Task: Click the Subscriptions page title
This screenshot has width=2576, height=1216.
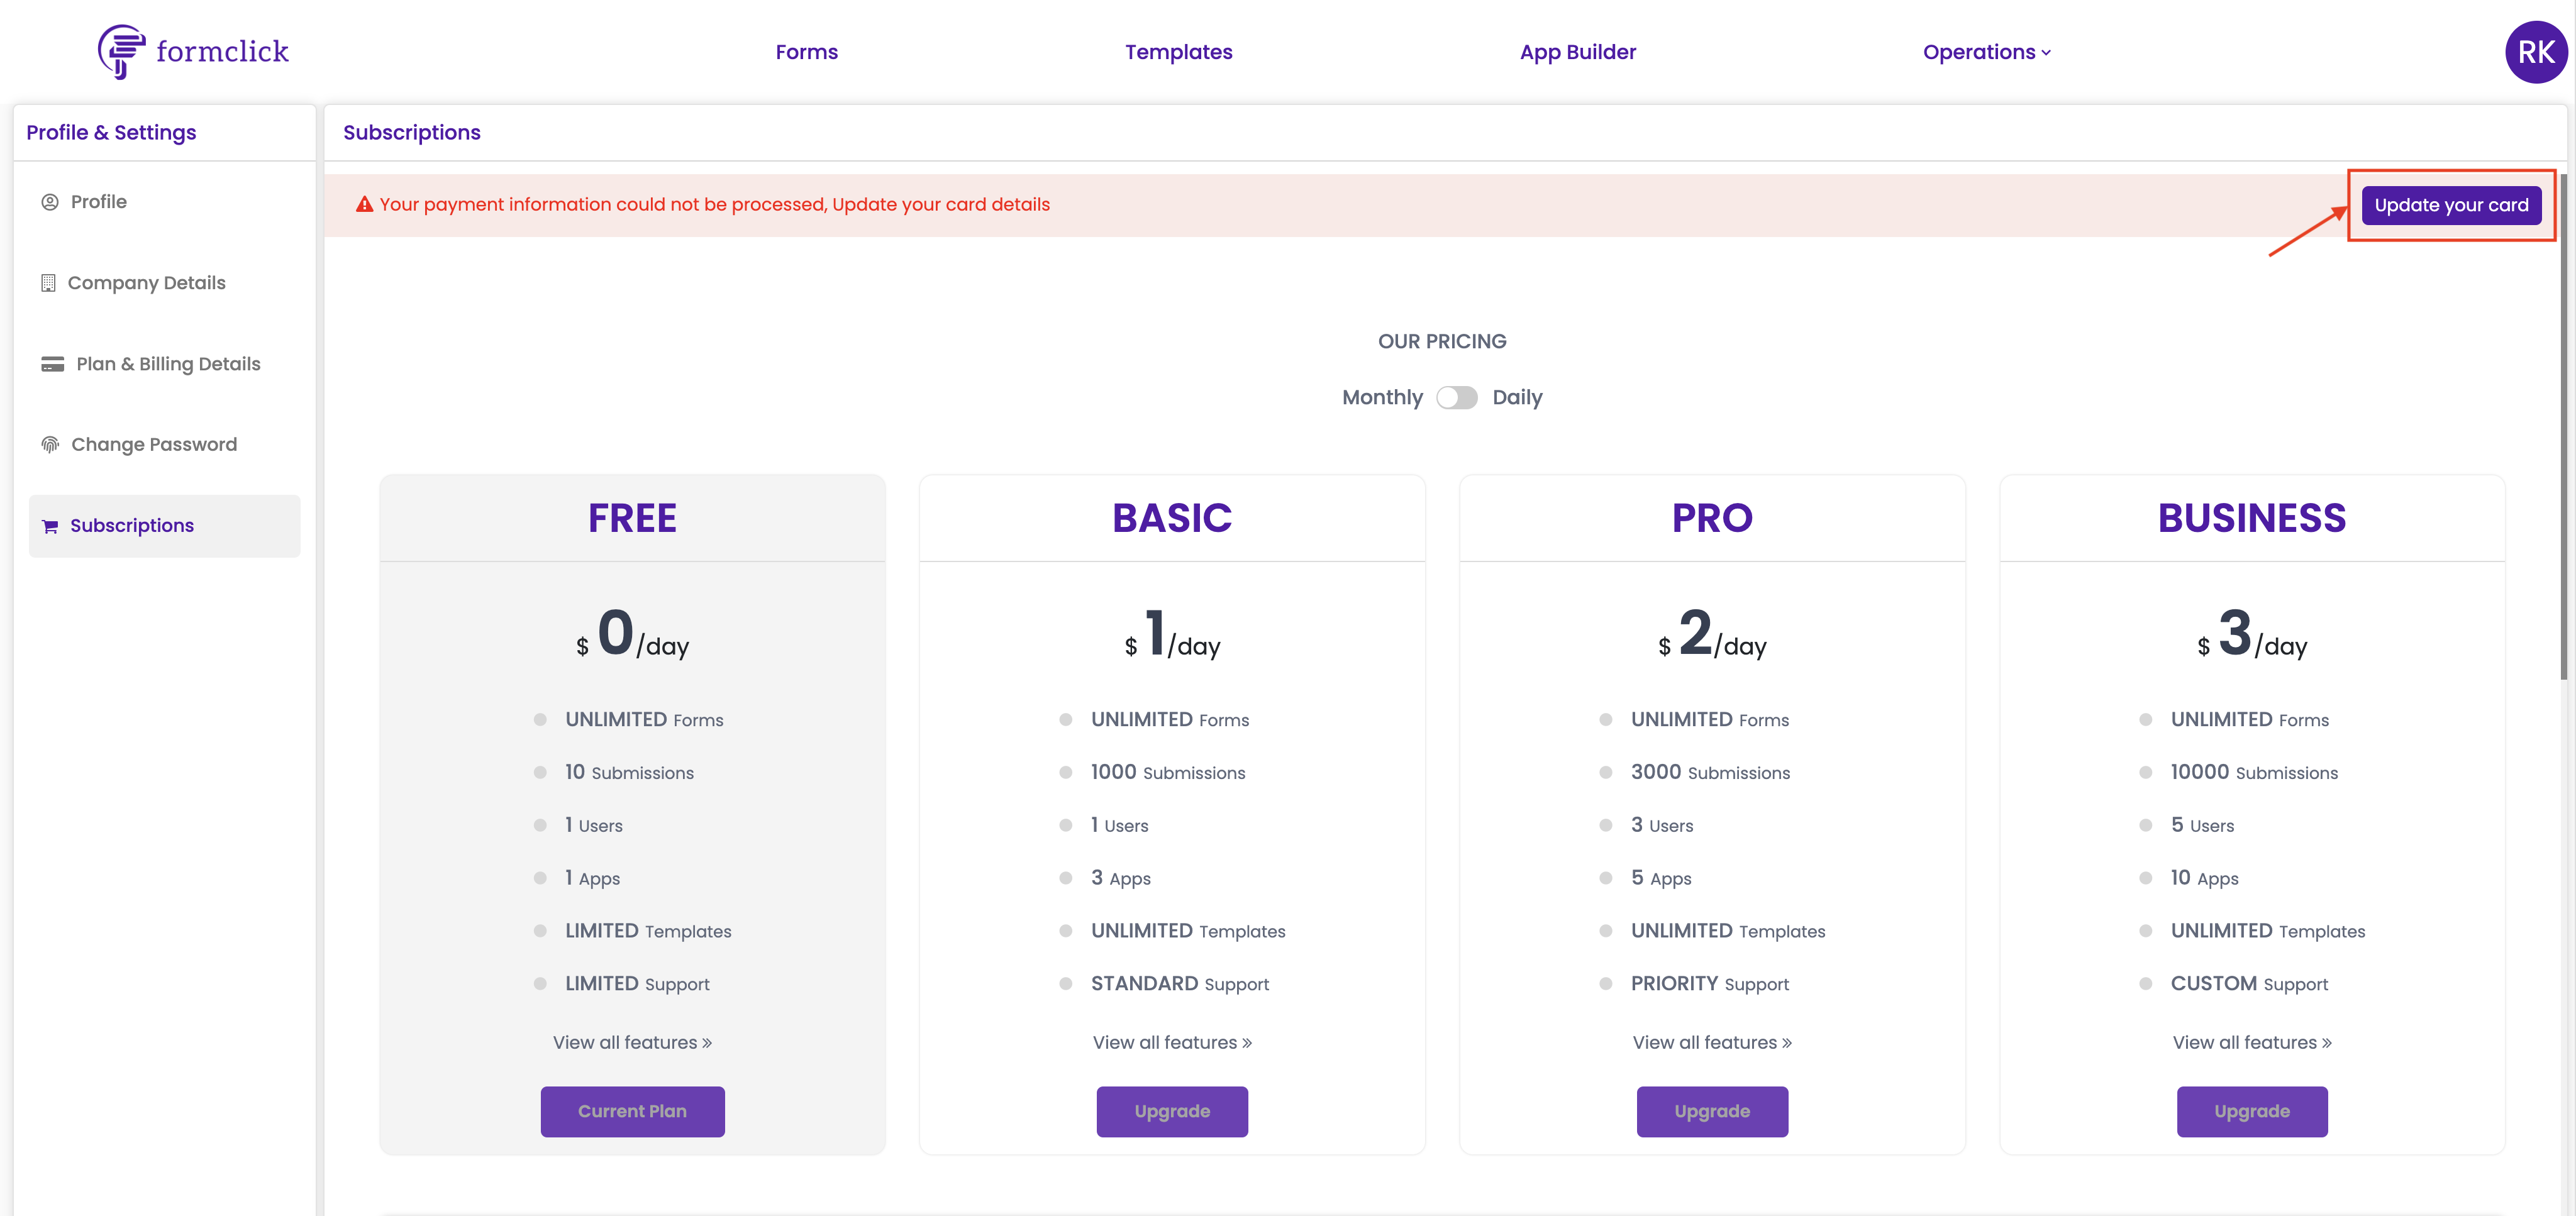Action: click(x=411, y=132)
